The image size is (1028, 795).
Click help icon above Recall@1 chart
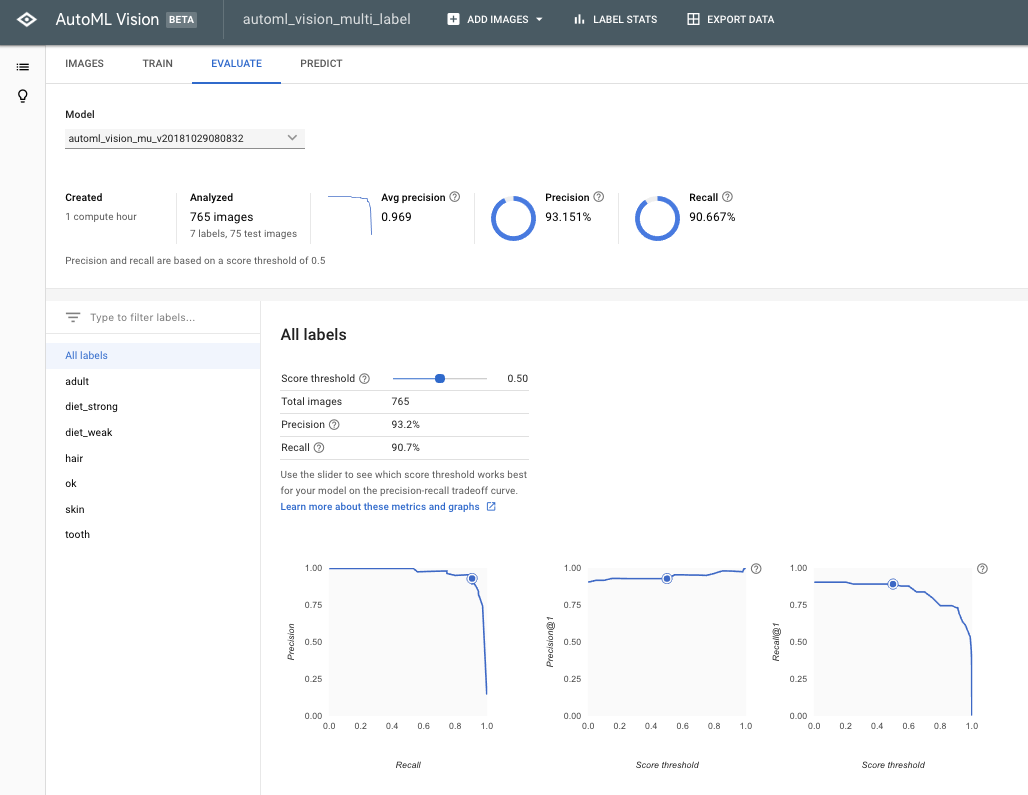click(982, 569)
